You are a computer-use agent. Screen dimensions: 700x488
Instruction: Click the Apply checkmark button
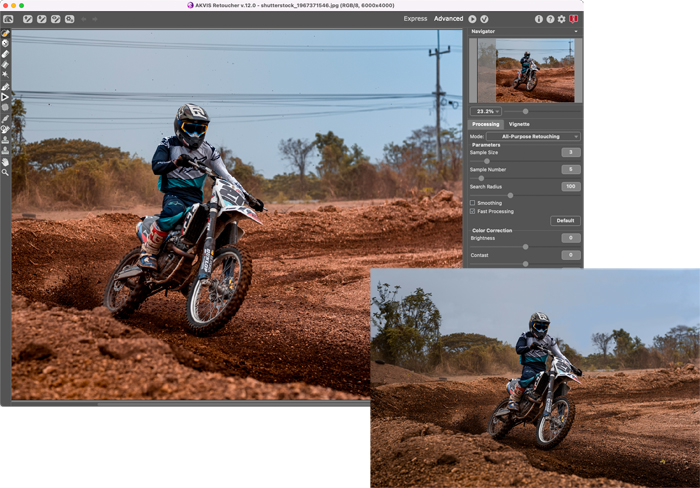[484, 19]
